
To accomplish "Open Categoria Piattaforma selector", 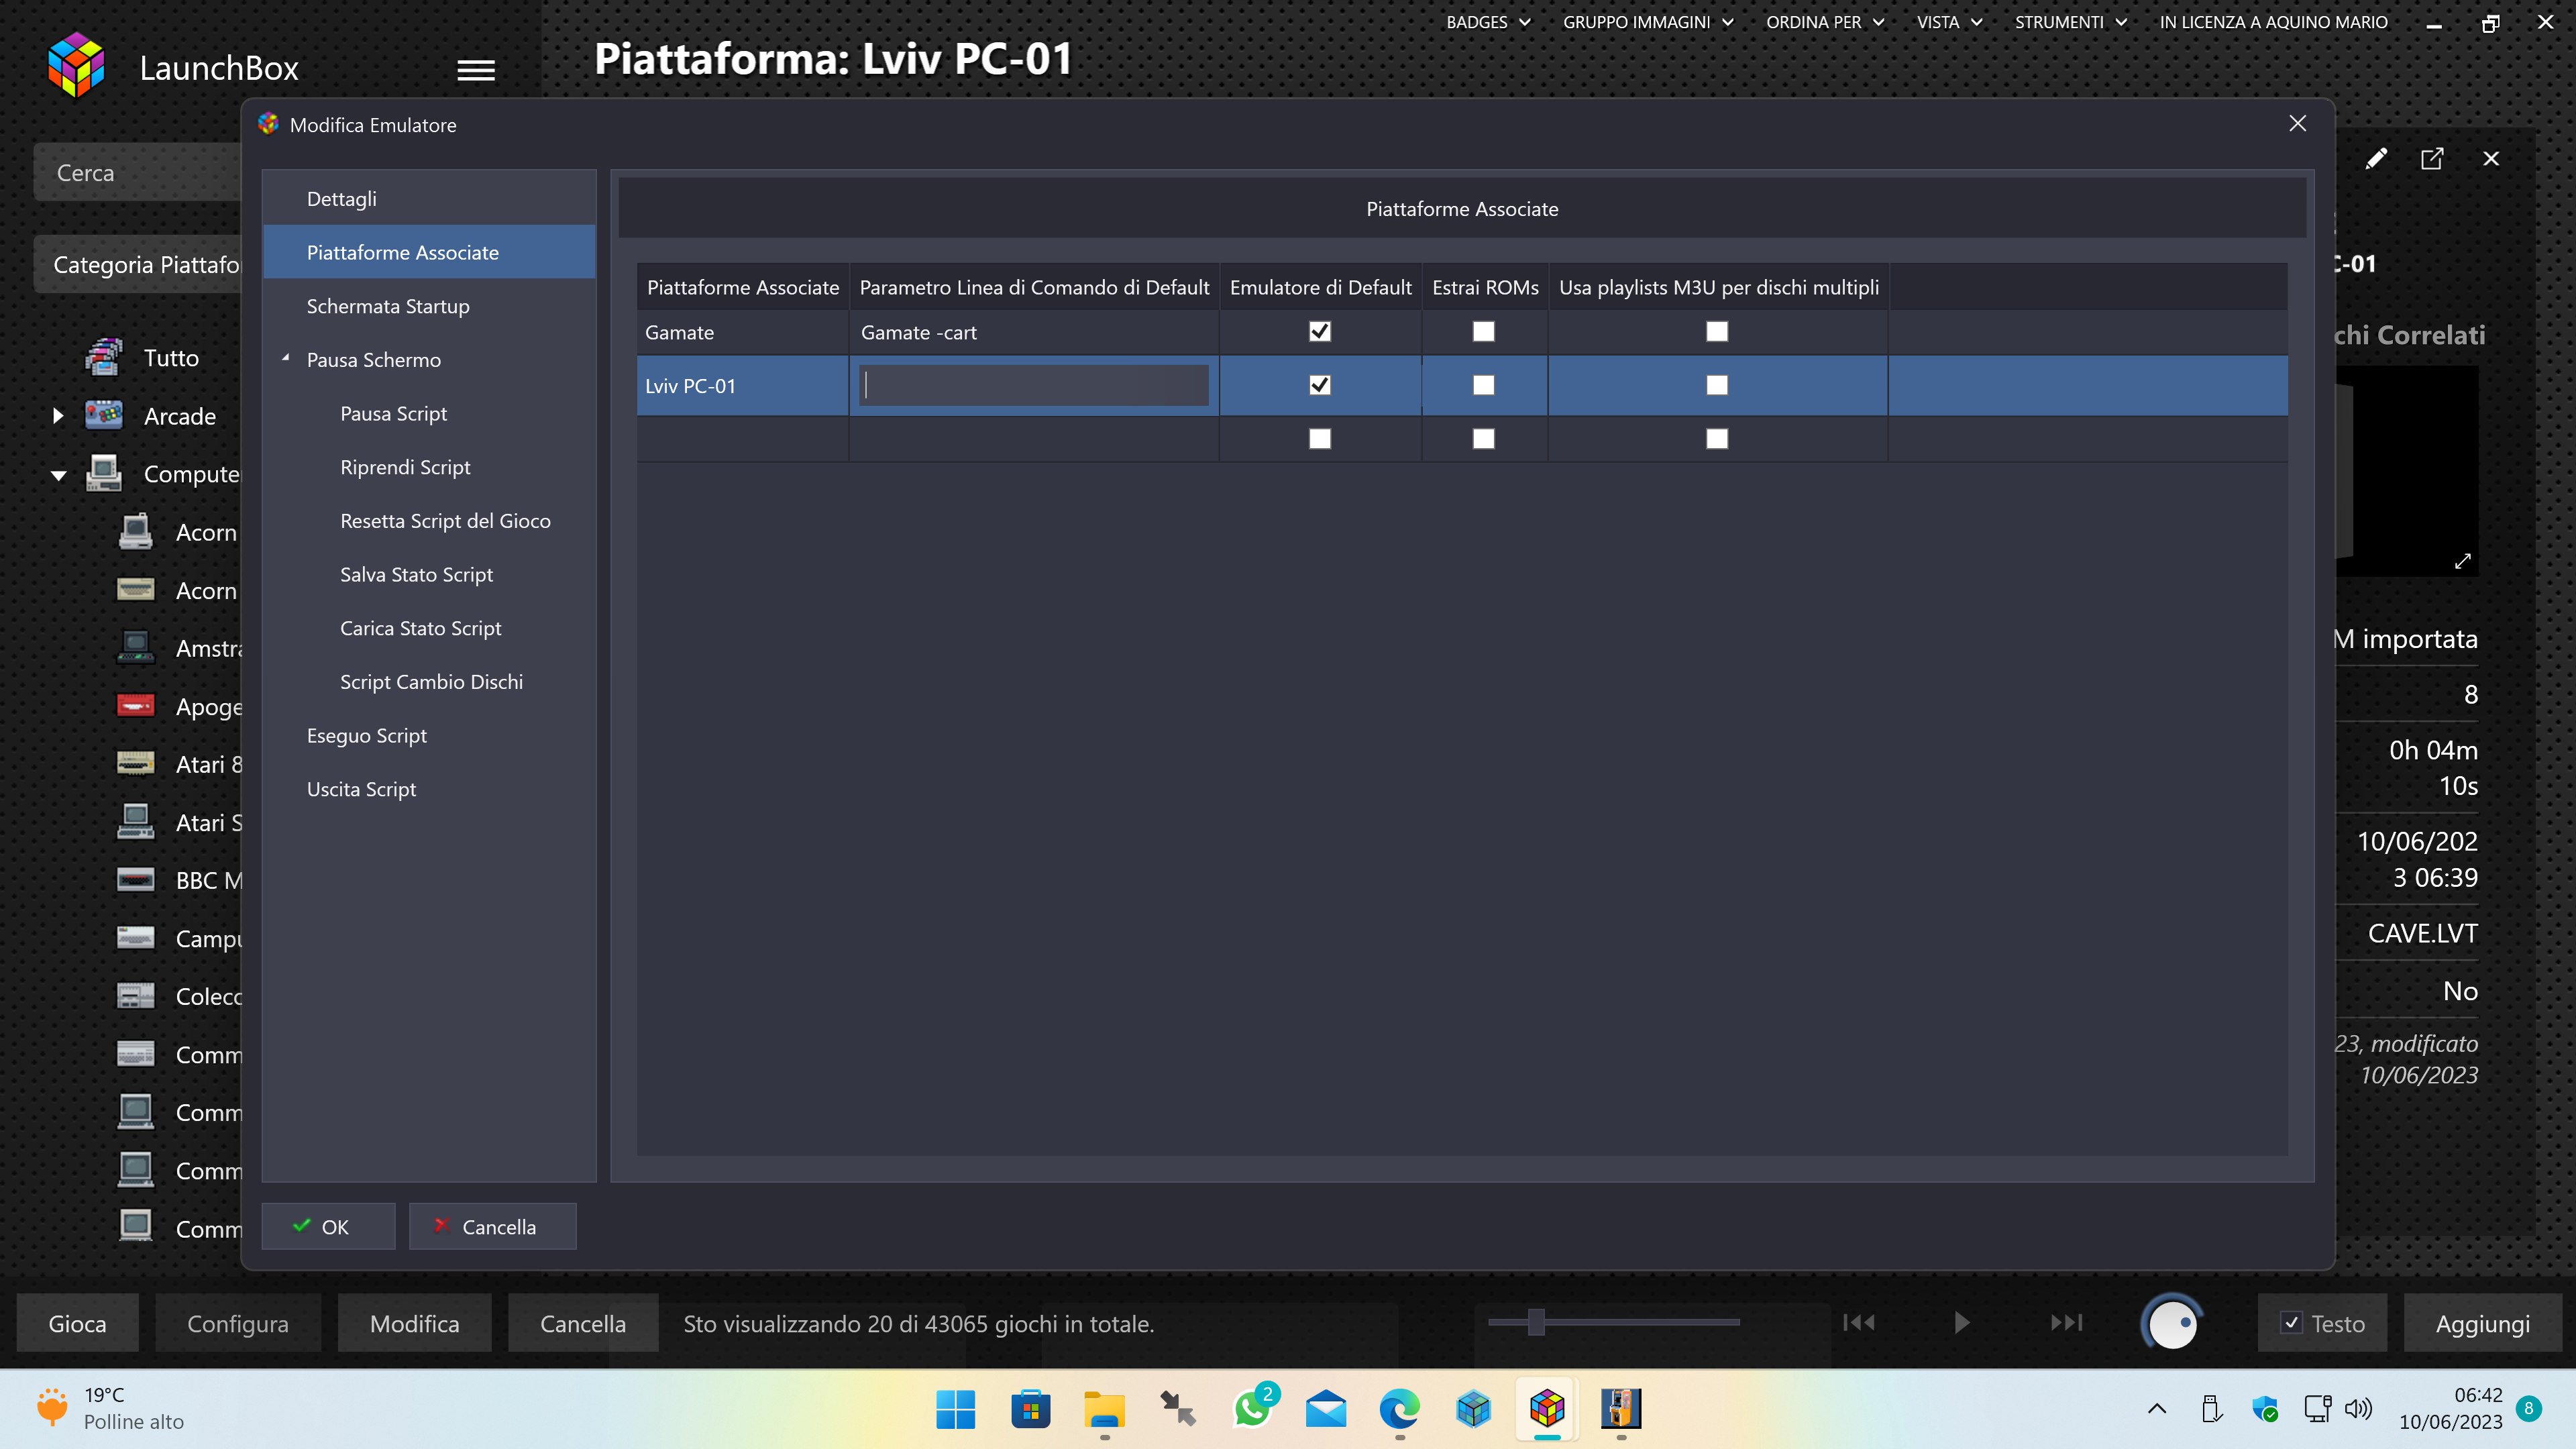I will [x=138, y=264].
